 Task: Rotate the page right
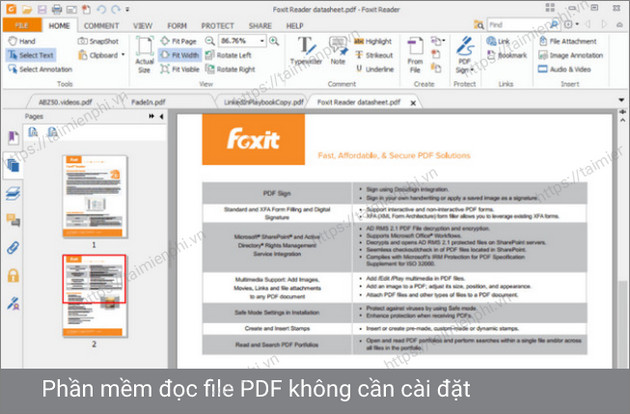(x=230, y=69)
